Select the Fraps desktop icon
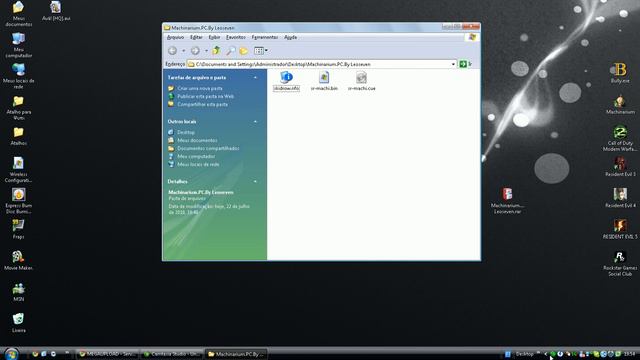 pyautogui.click(x=18, y=229)
